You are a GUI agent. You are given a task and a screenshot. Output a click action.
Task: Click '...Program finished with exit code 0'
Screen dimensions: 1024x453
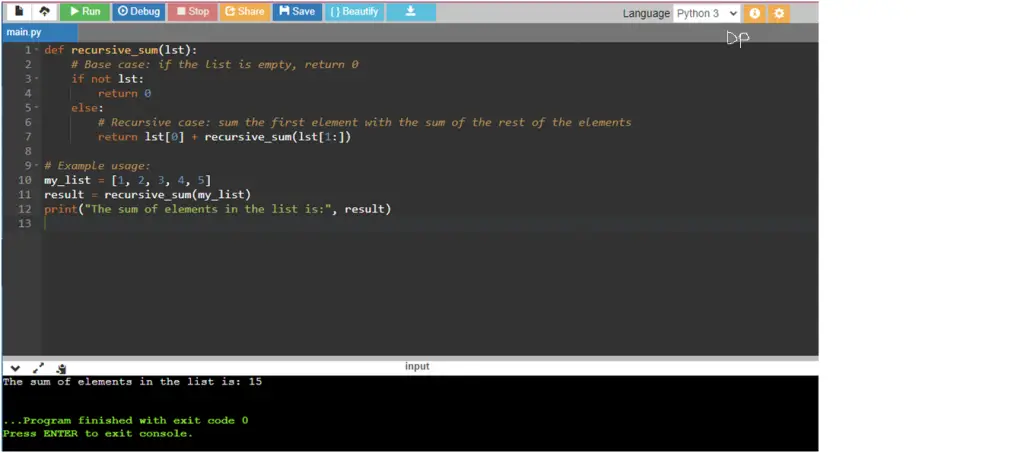pyautogui.click(x=125, y=420)
